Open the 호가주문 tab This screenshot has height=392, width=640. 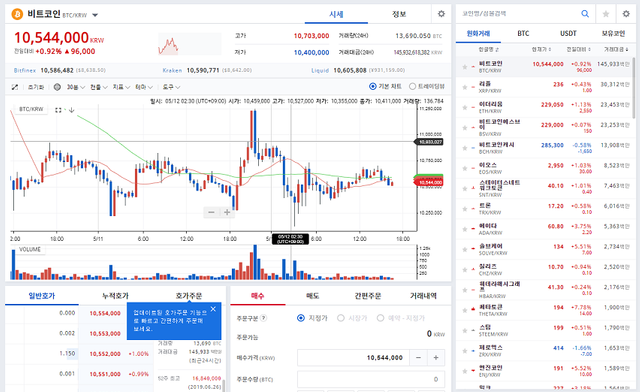[189, 296]
